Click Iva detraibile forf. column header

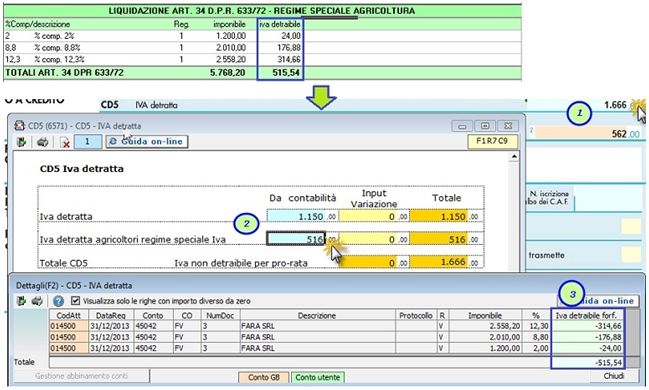click(586, 315)
